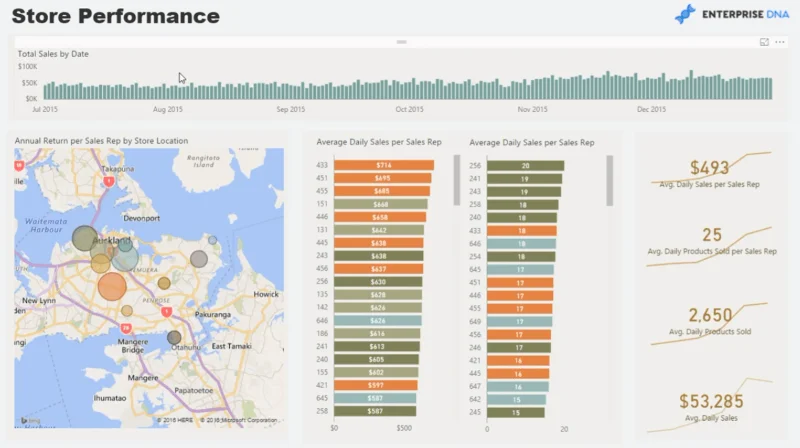Select the $714 bar for rep 433
Screen dimensions: 800x448
coord(384,165)
